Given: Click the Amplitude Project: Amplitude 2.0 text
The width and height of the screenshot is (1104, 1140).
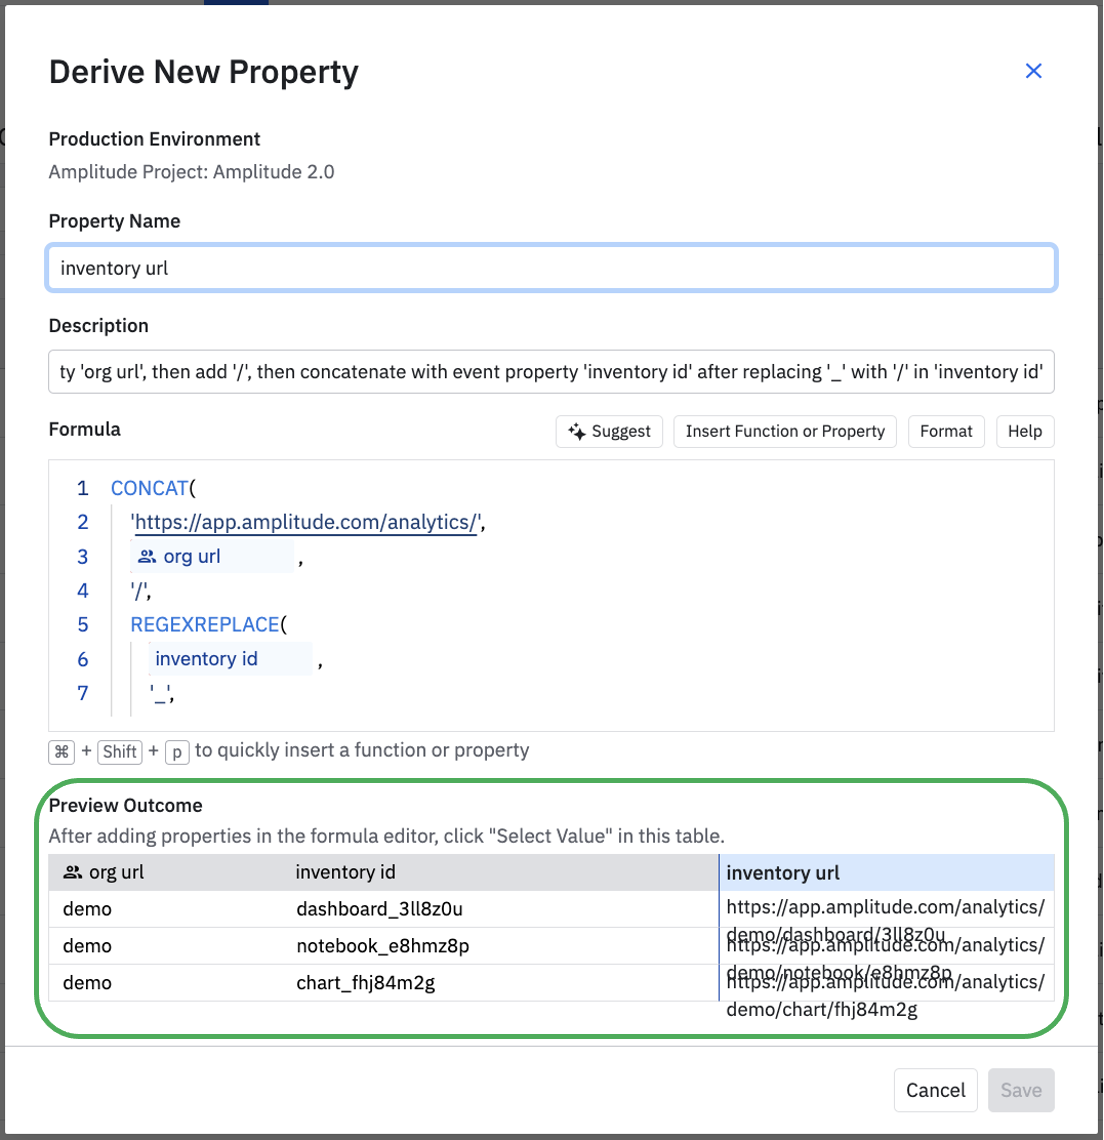Looking at the screenshot, I should click(191, 172).
